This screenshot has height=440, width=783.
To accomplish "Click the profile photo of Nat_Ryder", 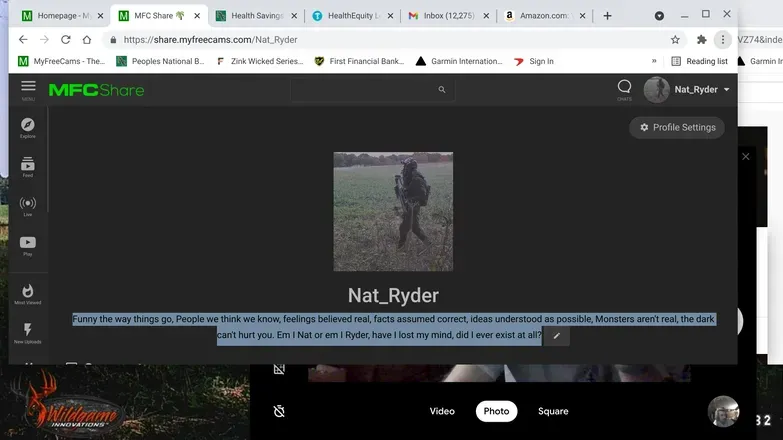I will pos(393,211).
